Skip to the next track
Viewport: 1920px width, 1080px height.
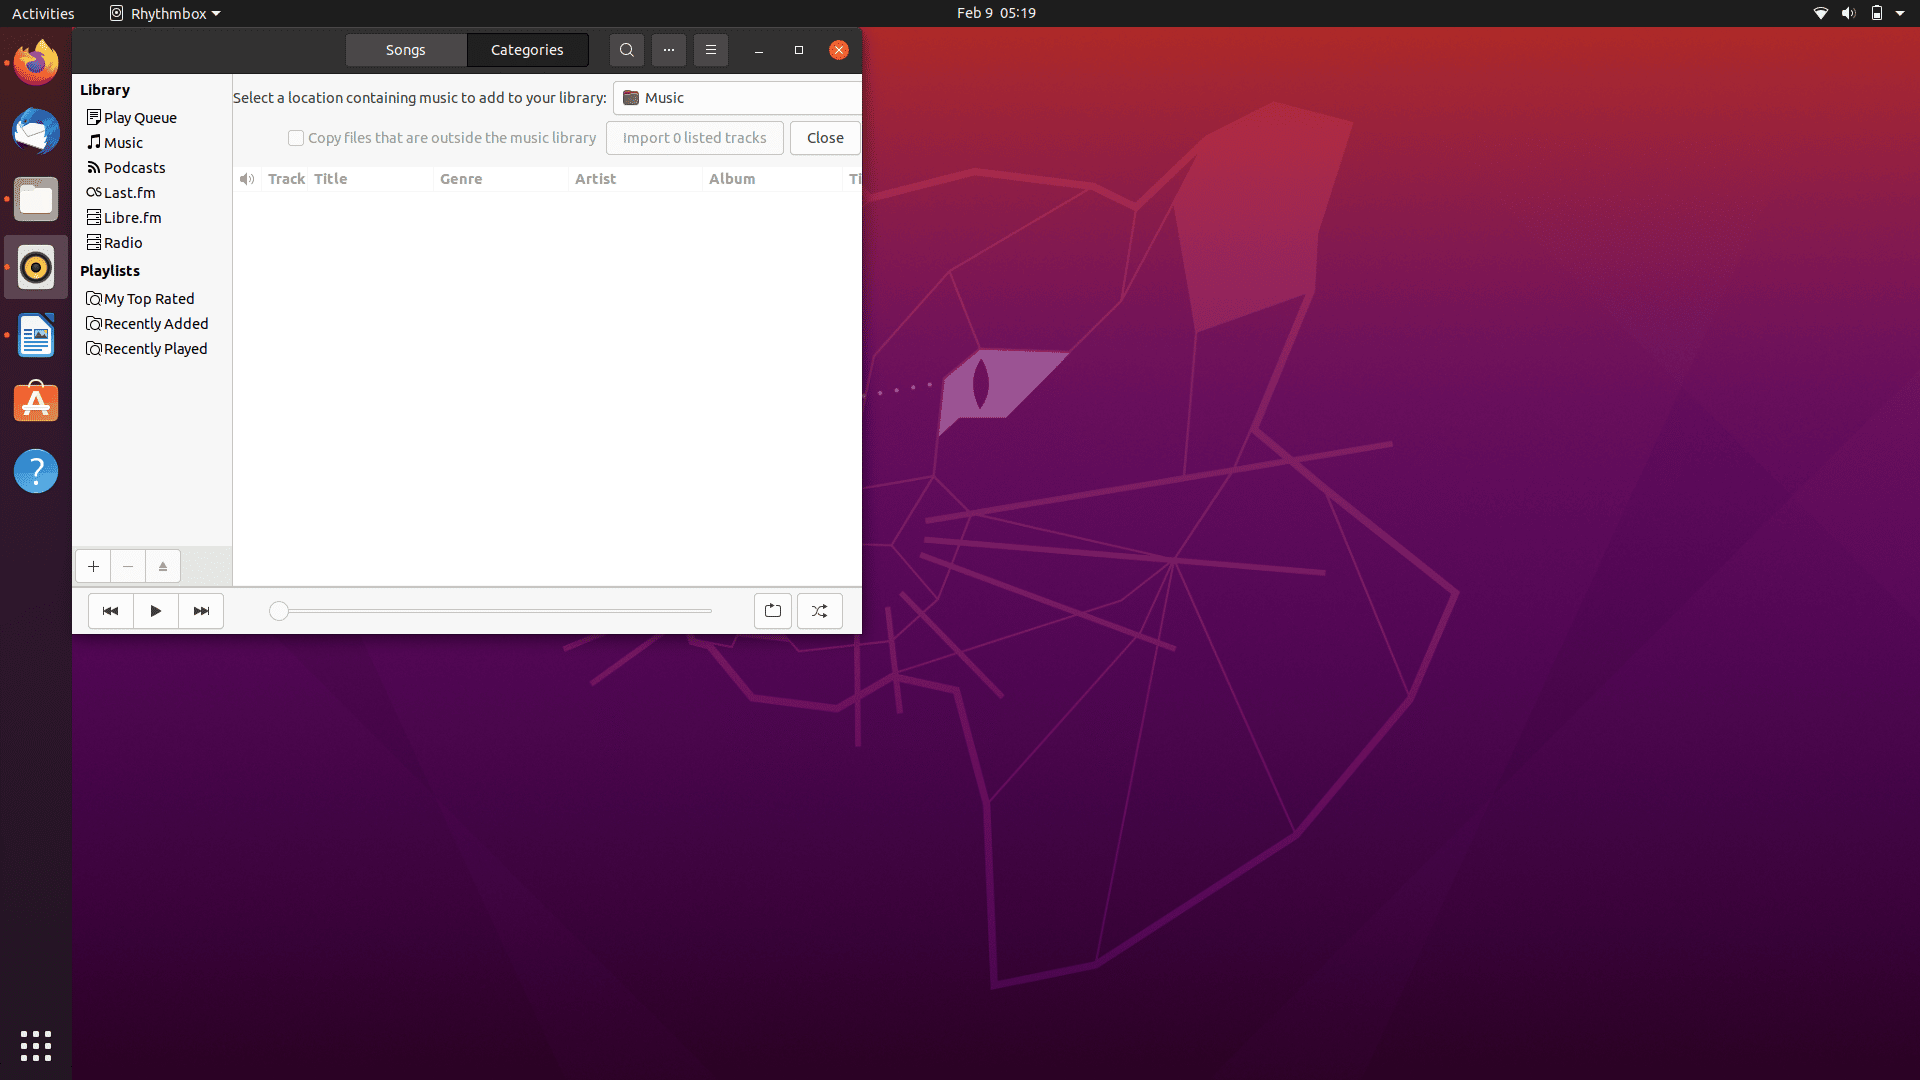click(201, 611)
